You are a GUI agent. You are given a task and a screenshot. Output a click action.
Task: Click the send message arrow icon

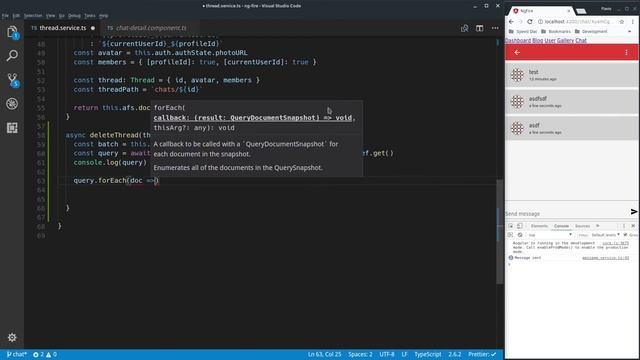pos(633,211)
